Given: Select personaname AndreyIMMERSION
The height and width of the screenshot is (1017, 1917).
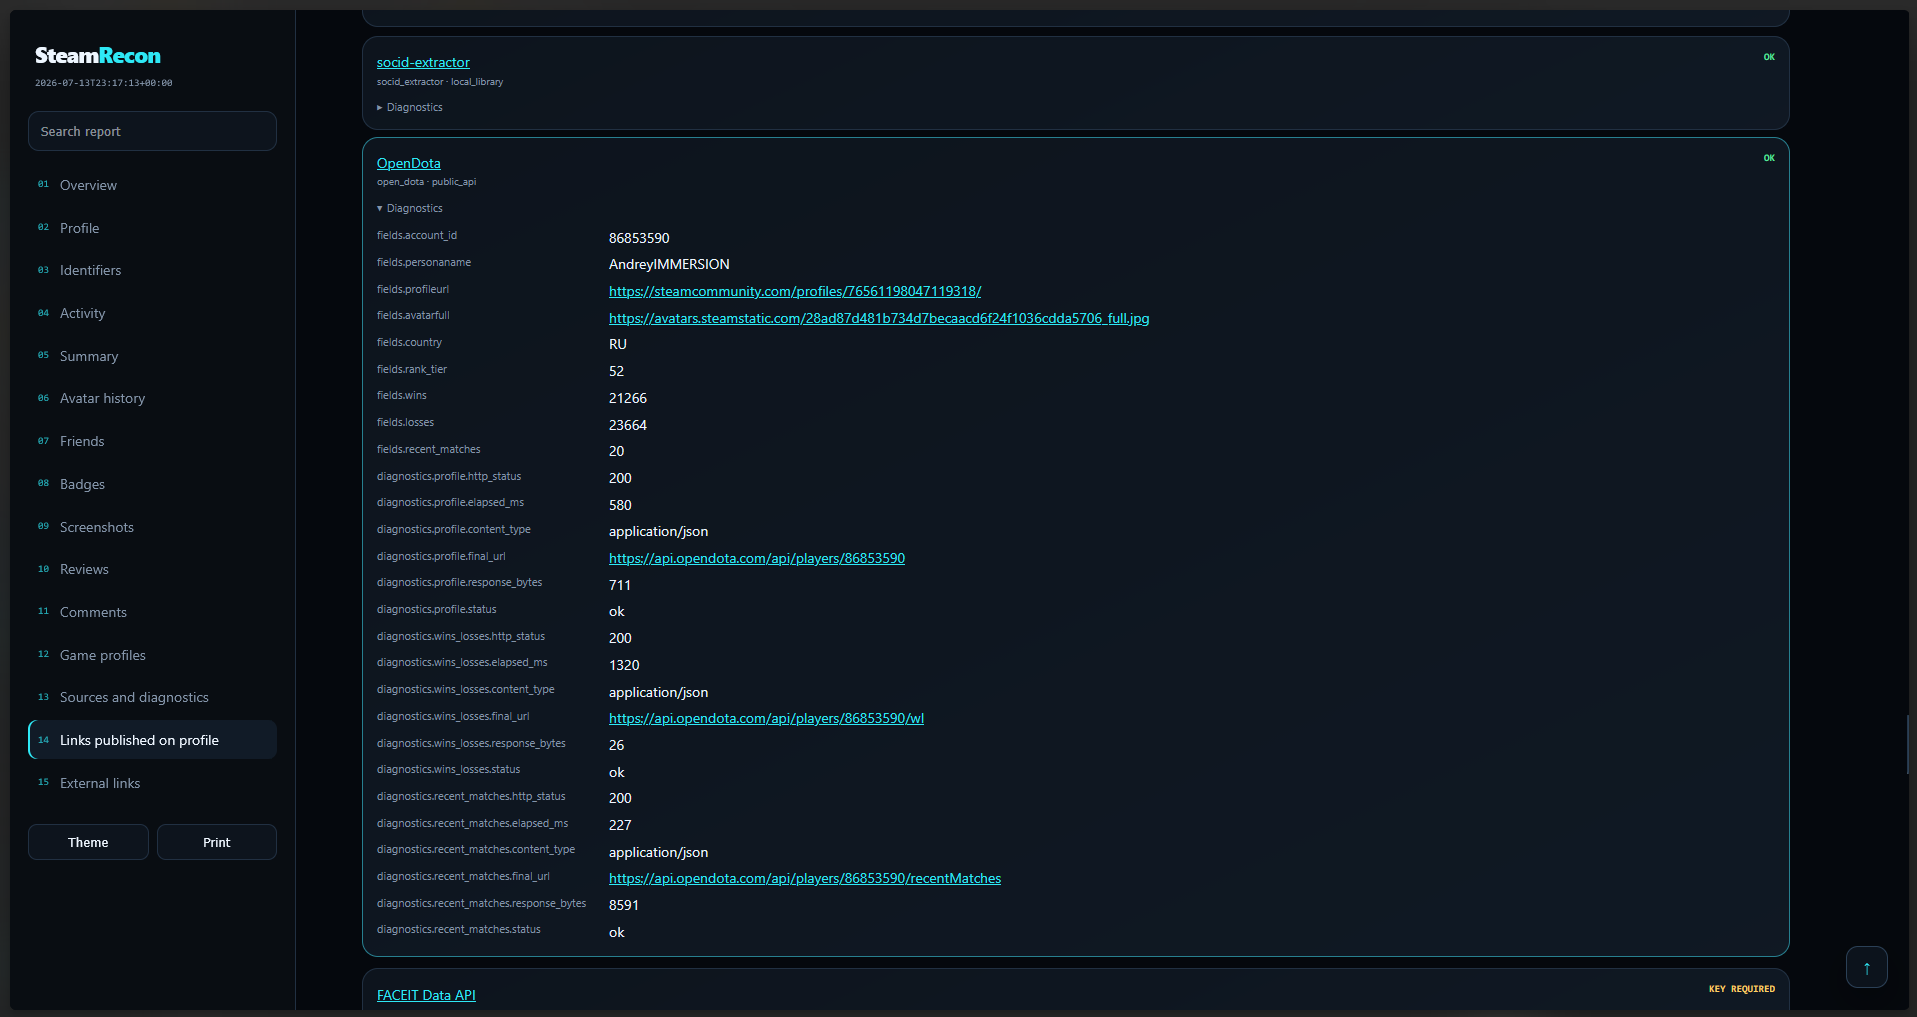Looking at the screenshot, I should [x=669, y=264].
